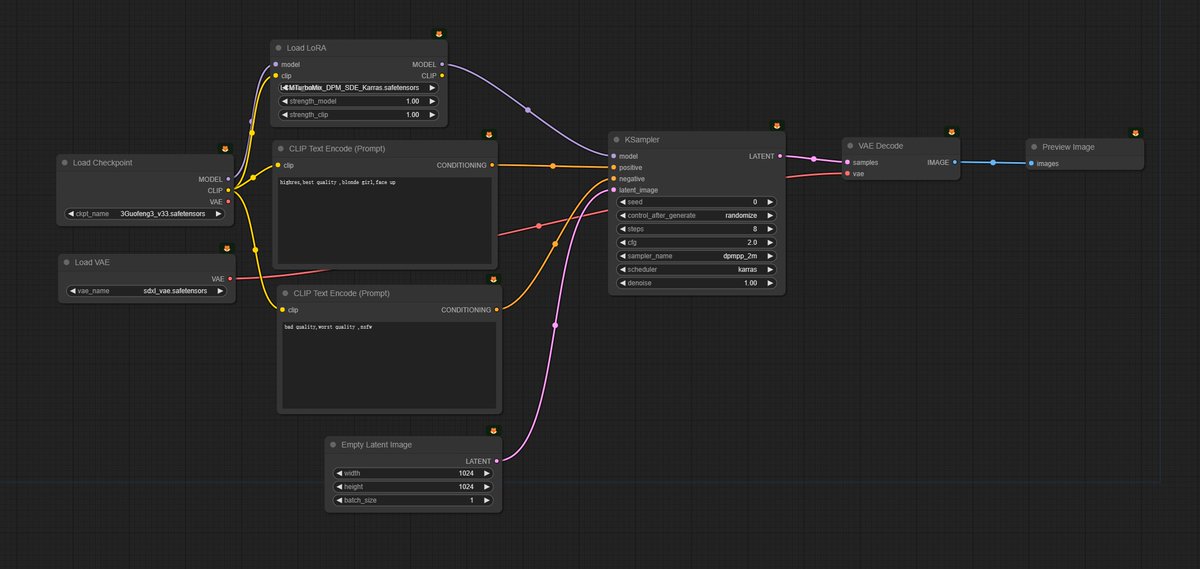Click the VAE output port on Load VAE

coord(230,279)
